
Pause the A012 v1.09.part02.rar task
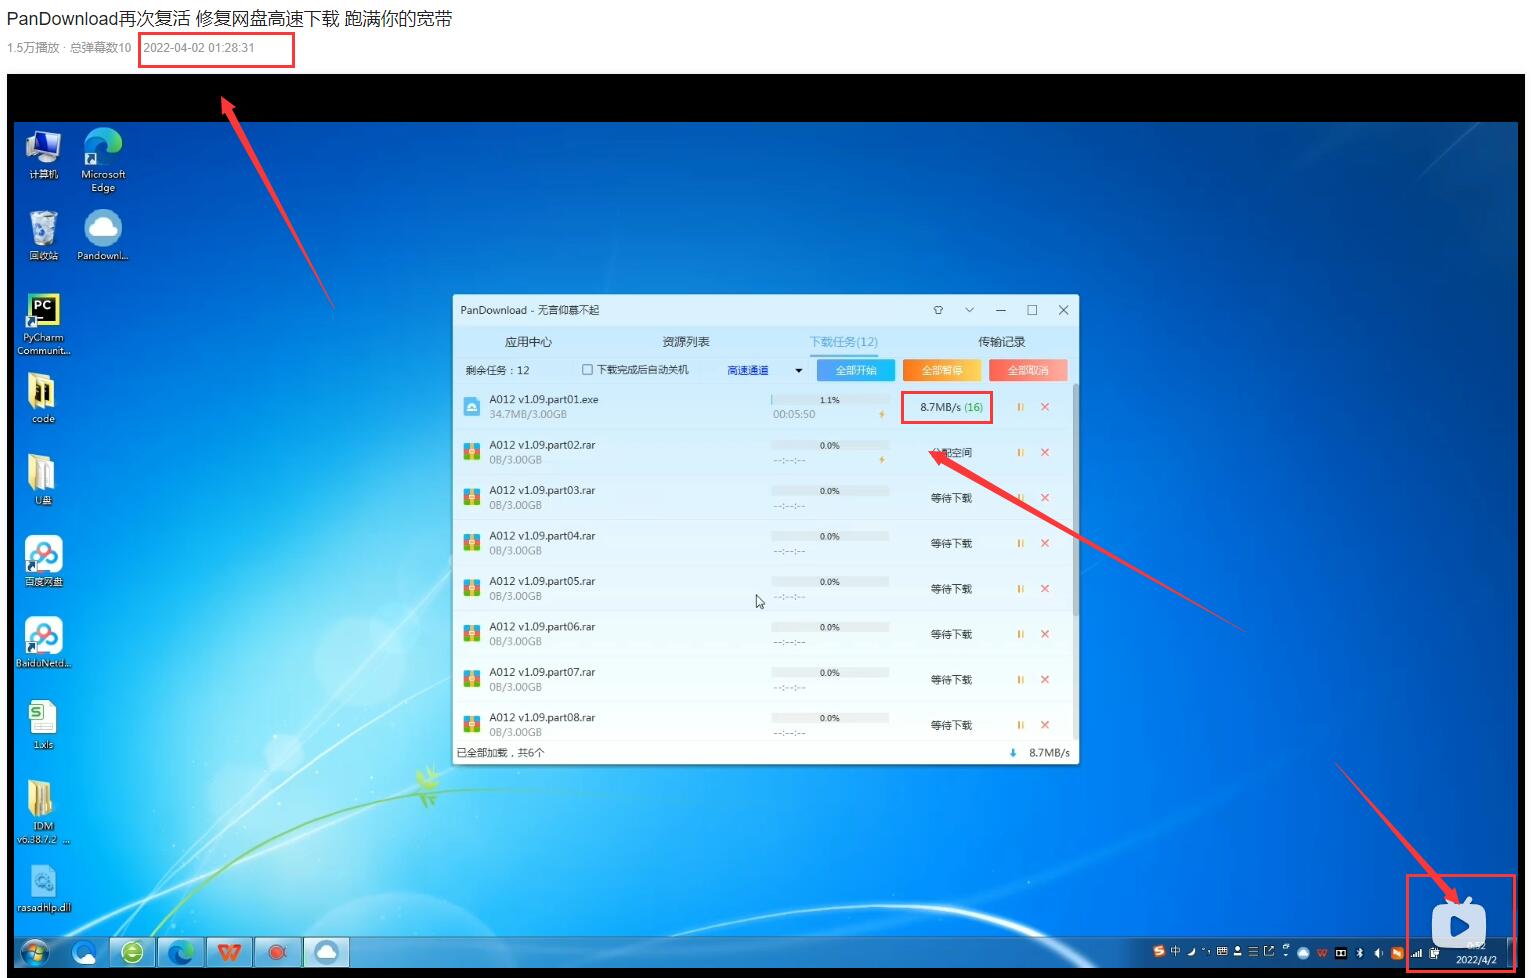click(x=1020, y=453)
